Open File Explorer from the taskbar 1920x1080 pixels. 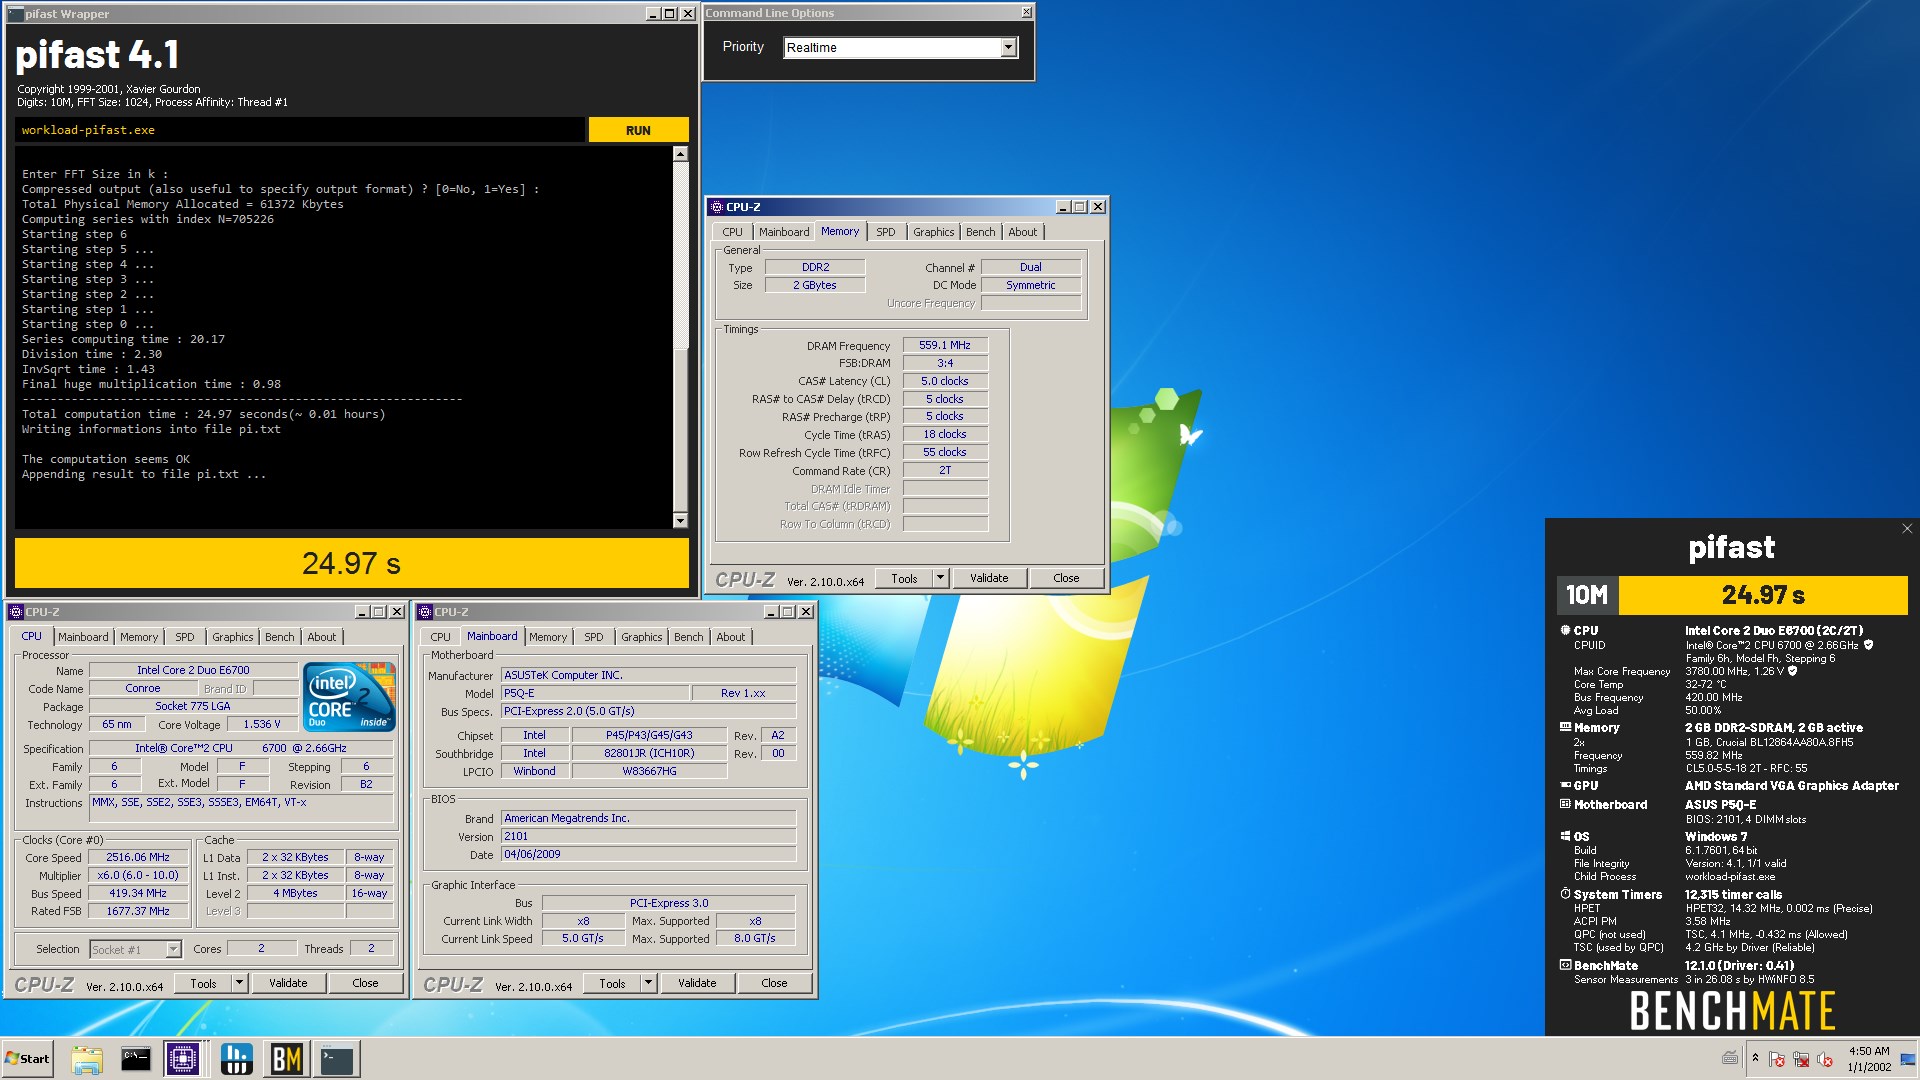coord(87,1059)
